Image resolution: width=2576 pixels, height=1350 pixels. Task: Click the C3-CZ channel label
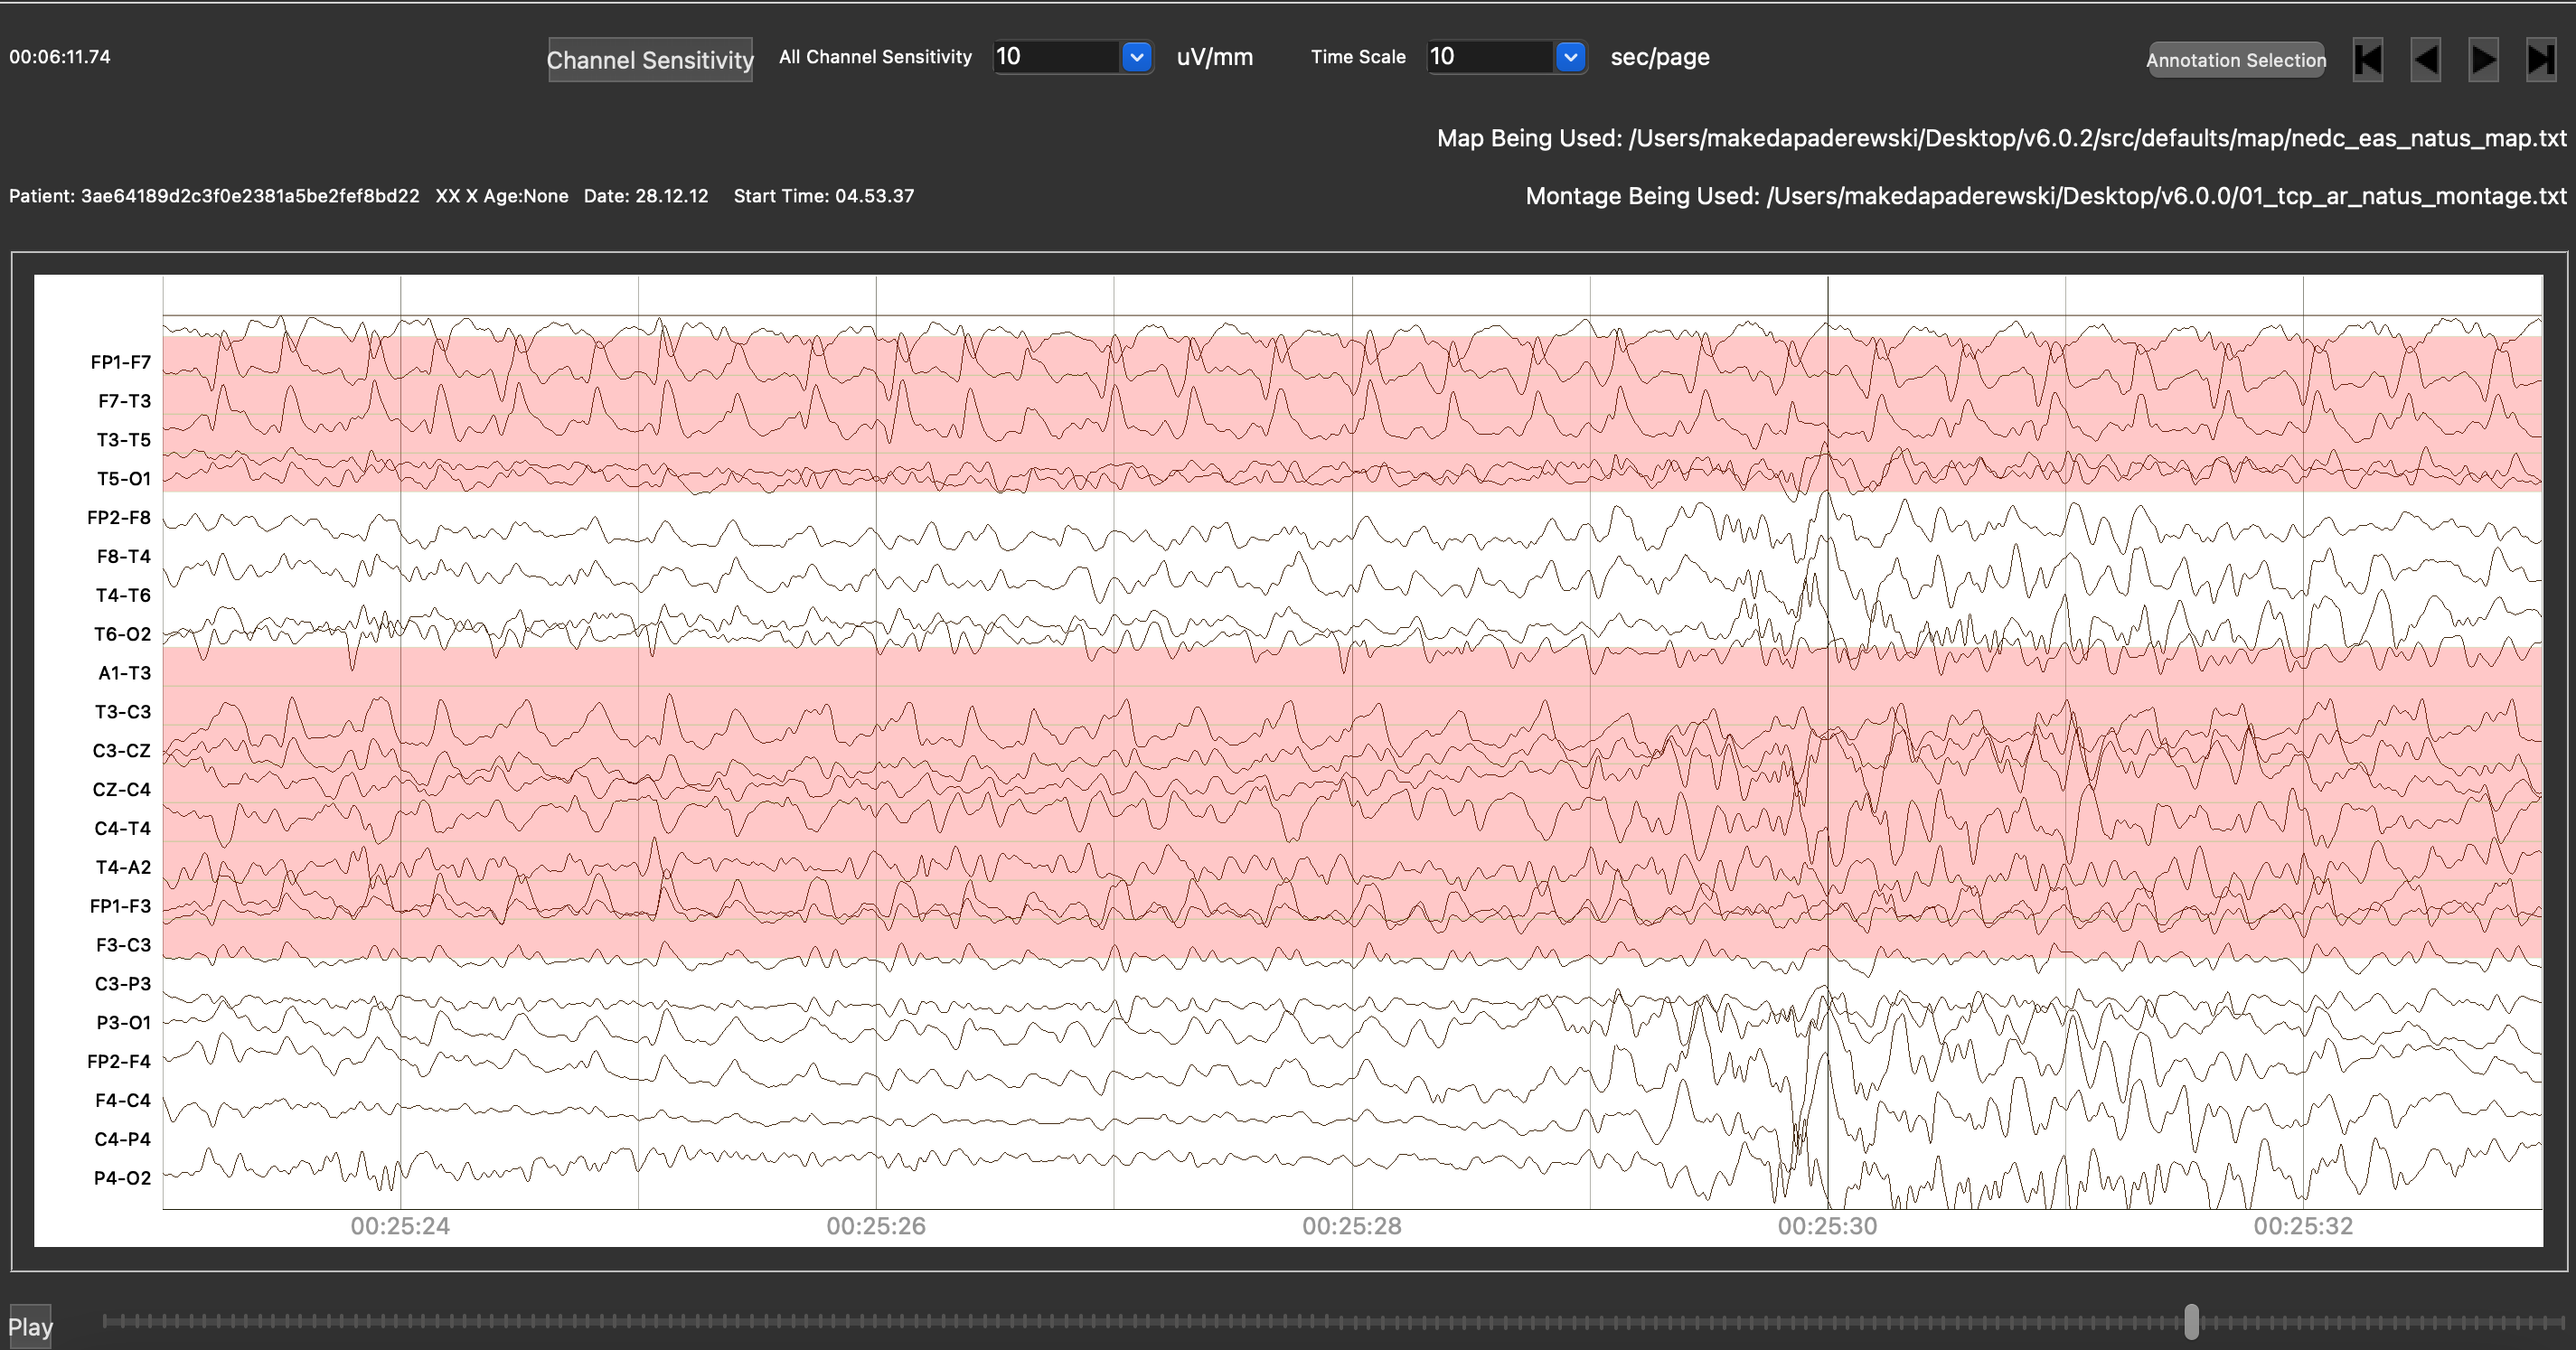click(x=121, y=751)
